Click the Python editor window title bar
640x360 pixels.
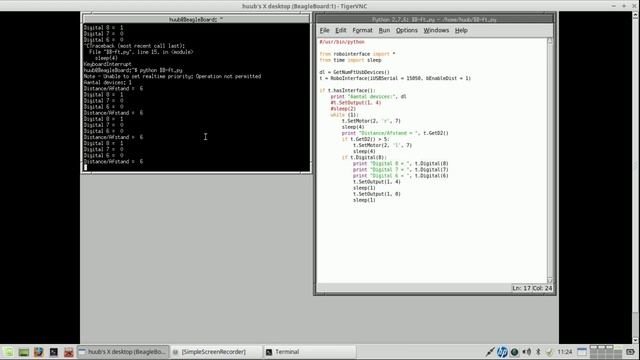tap(434, 19)
